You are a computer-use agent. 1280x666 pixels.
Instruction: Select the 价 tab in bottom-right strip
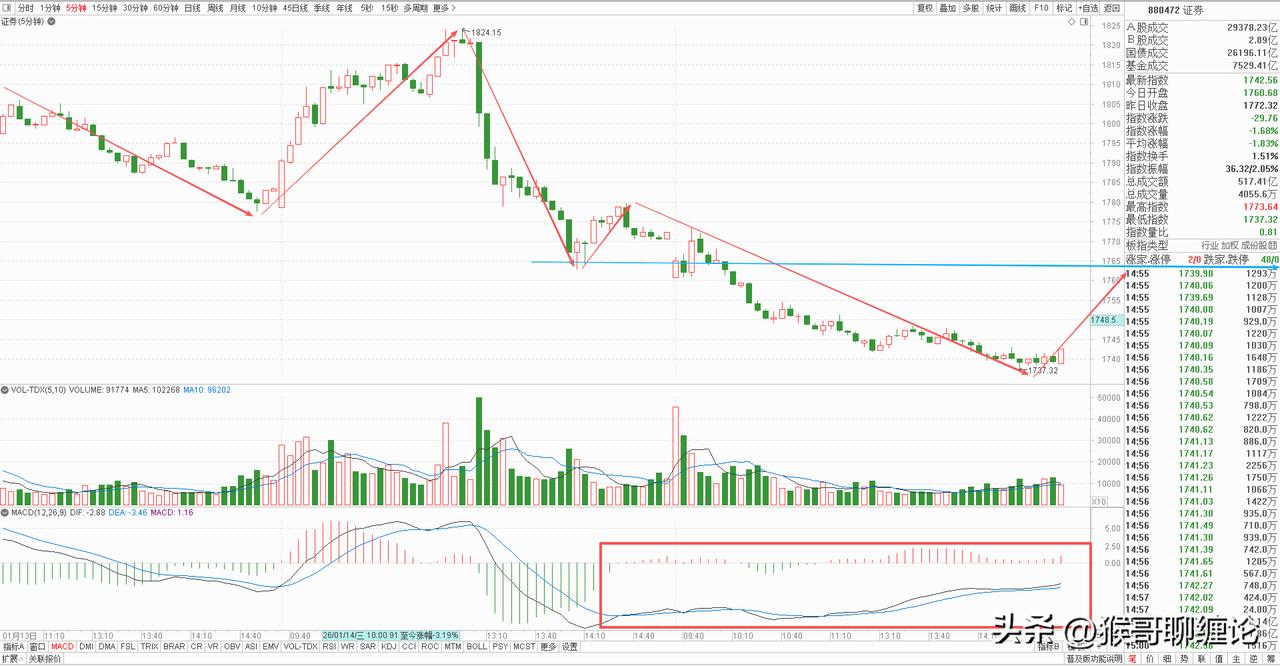pyautogui.click(x=1149, y=659)
